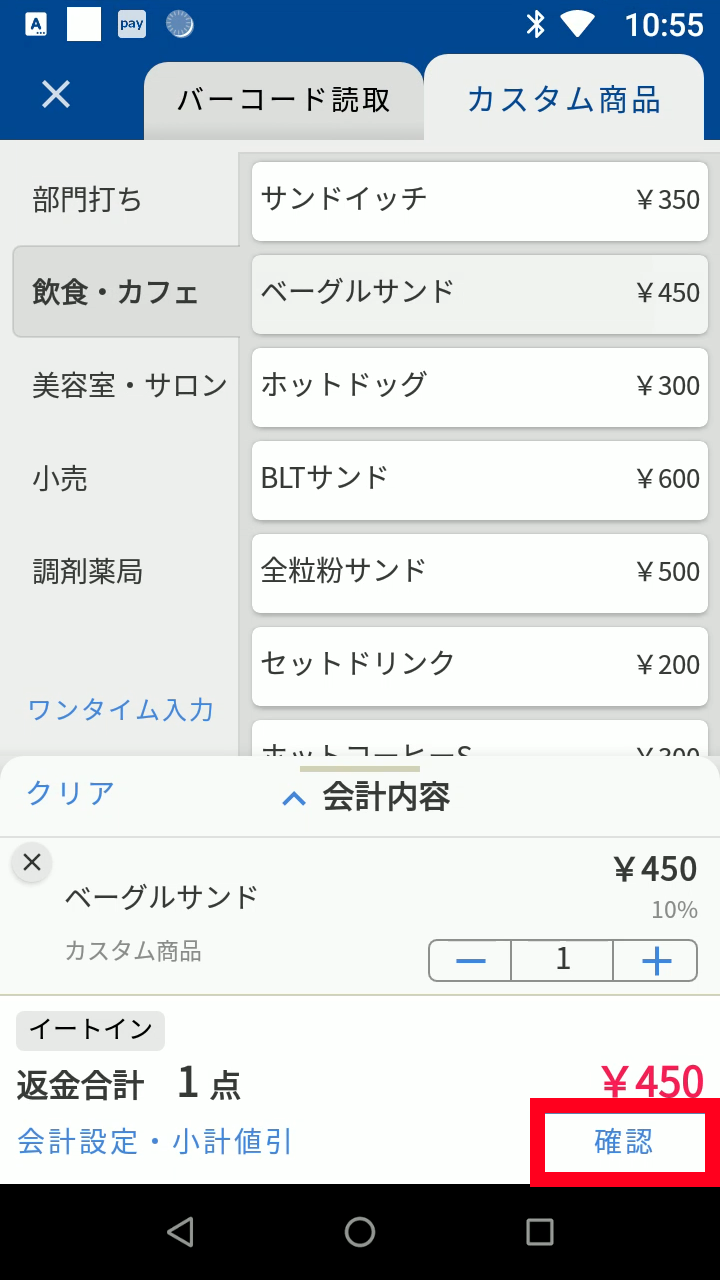Close the product selection screen with X
Screen dimensions: 720x1280
tap(56, 95)
